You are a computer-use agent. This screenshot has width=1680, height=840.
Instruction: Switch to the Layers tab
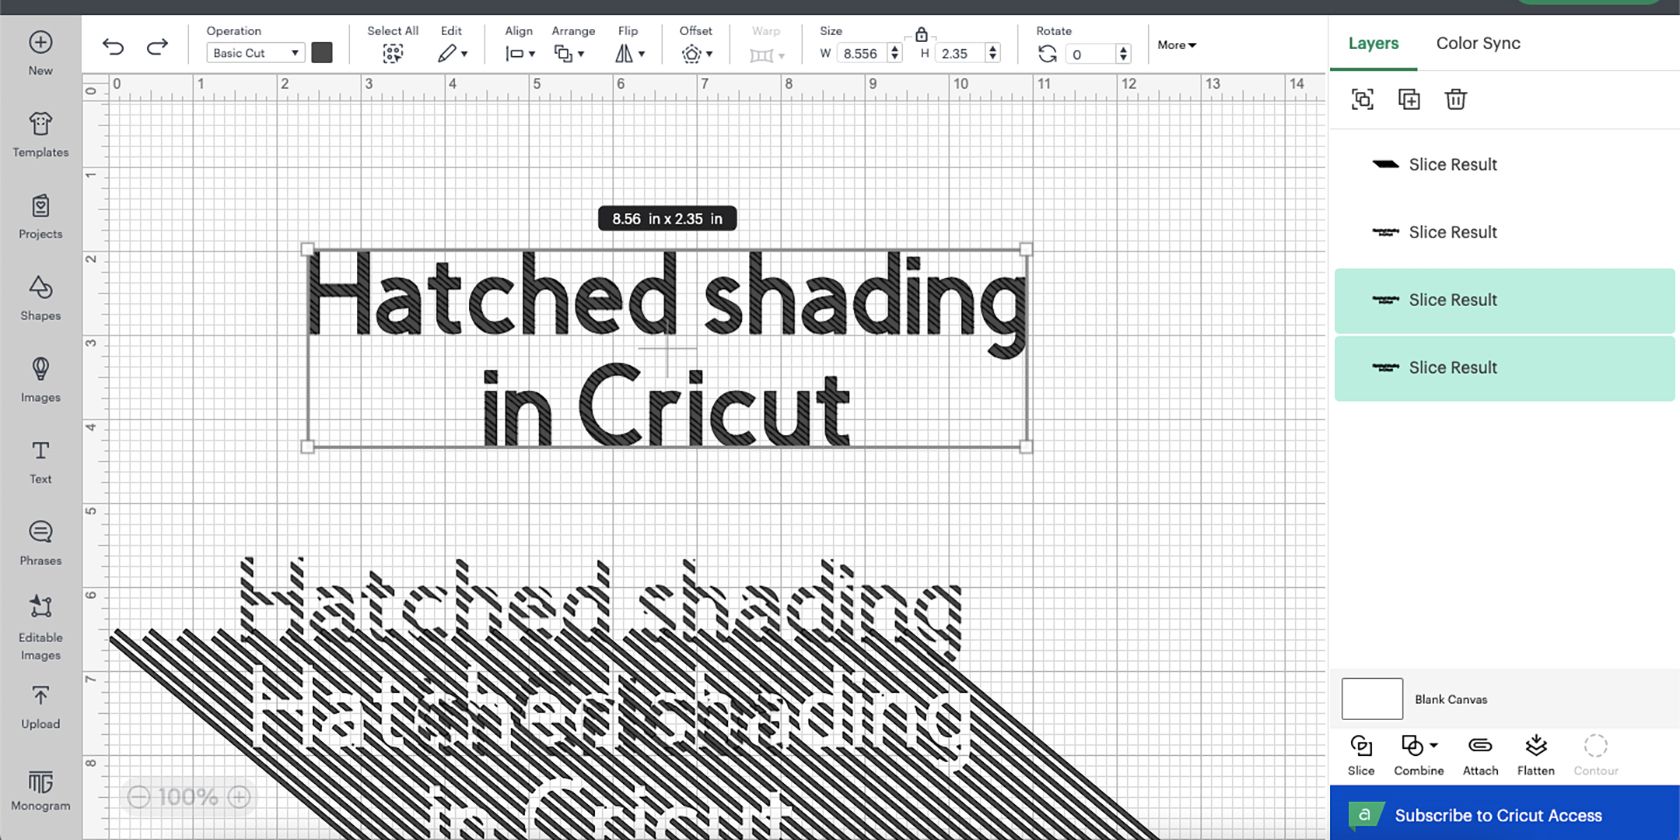1373,43
